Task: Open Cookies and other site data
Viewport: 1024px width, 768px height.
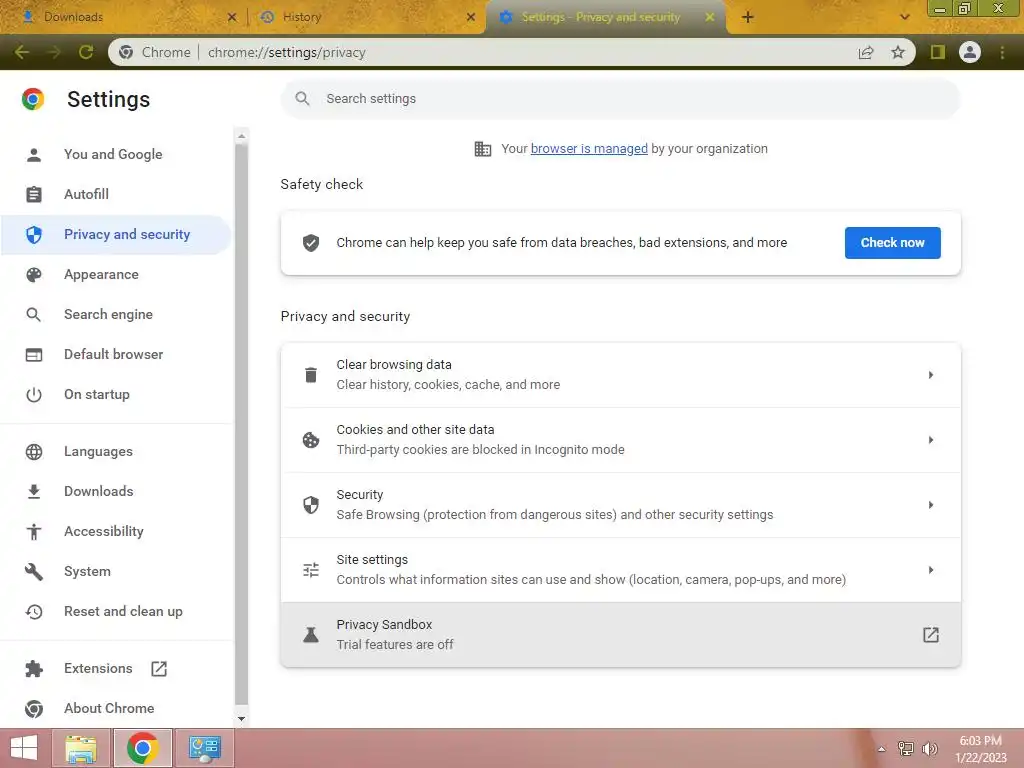Action: pos(620,440)
